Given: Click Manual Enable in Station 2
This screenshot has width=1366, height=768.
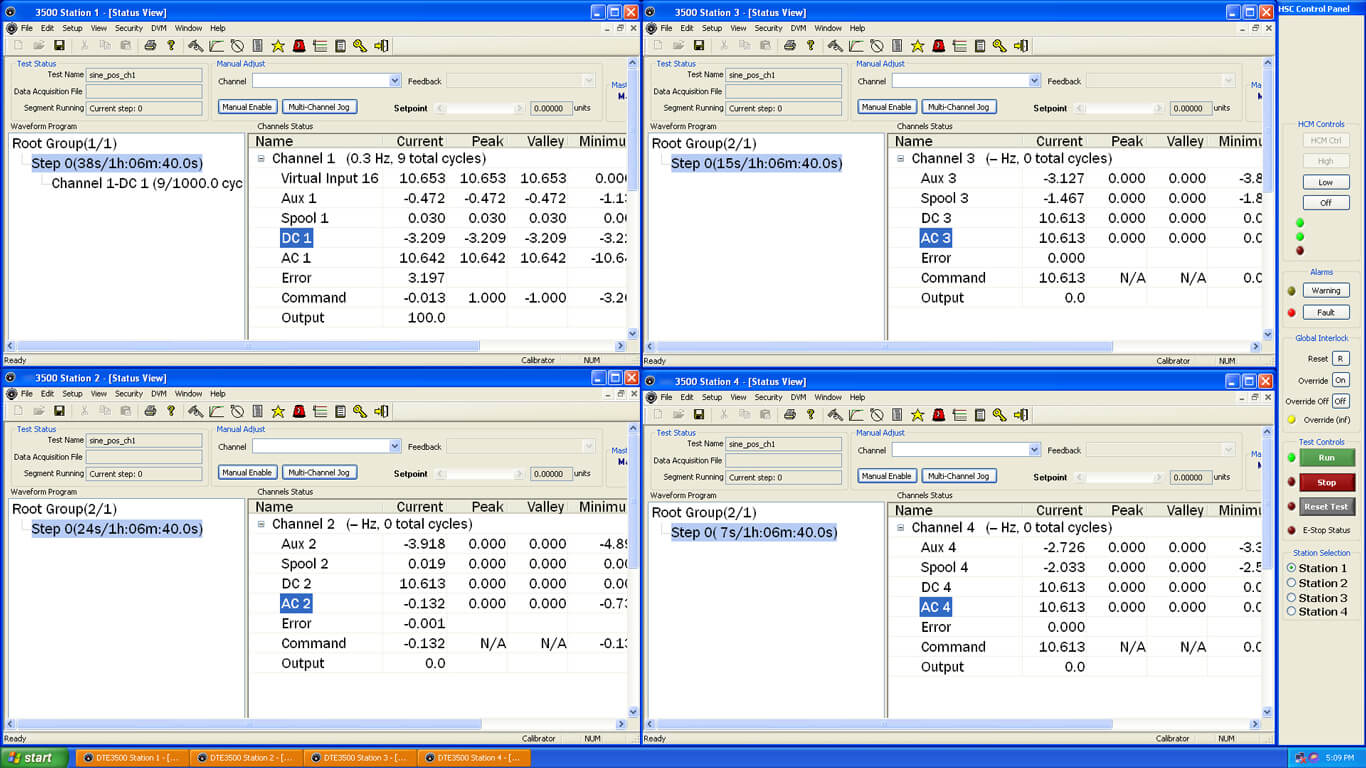Looking at the screenshot, I should click(247, 472).
